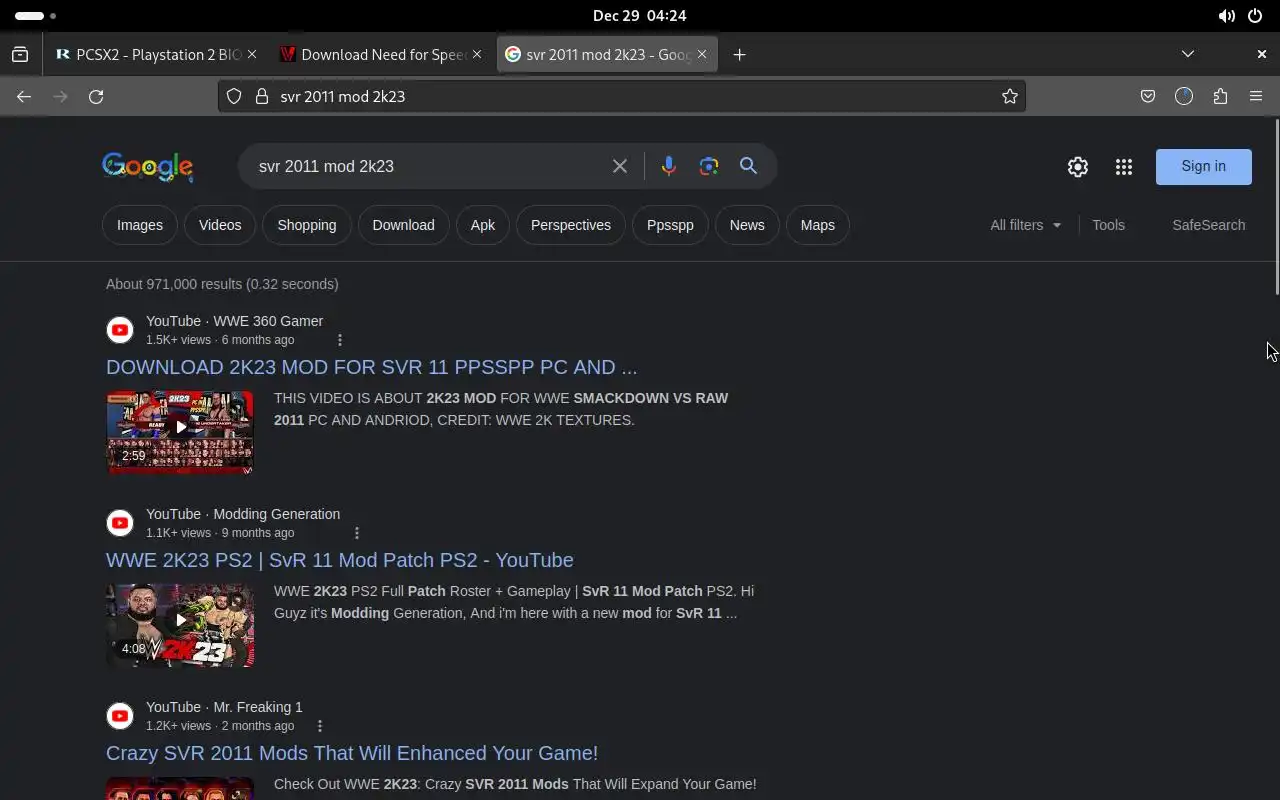This screenshot has width=1280, height=800.
Task: Open the extensions puzzle icon
Action: click(x=1220, y=96)
